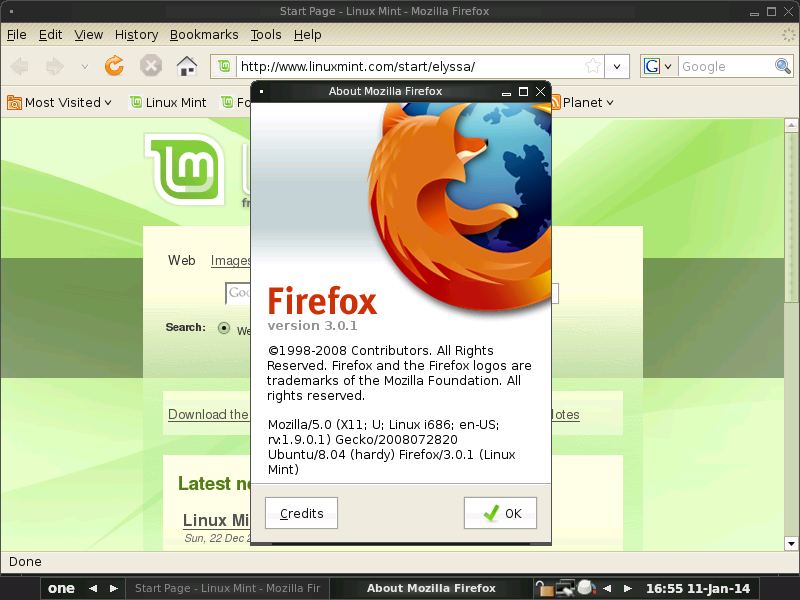Maximize the About Mozilla Firefox dialog
800x600 pixels.
pos(523,91)
